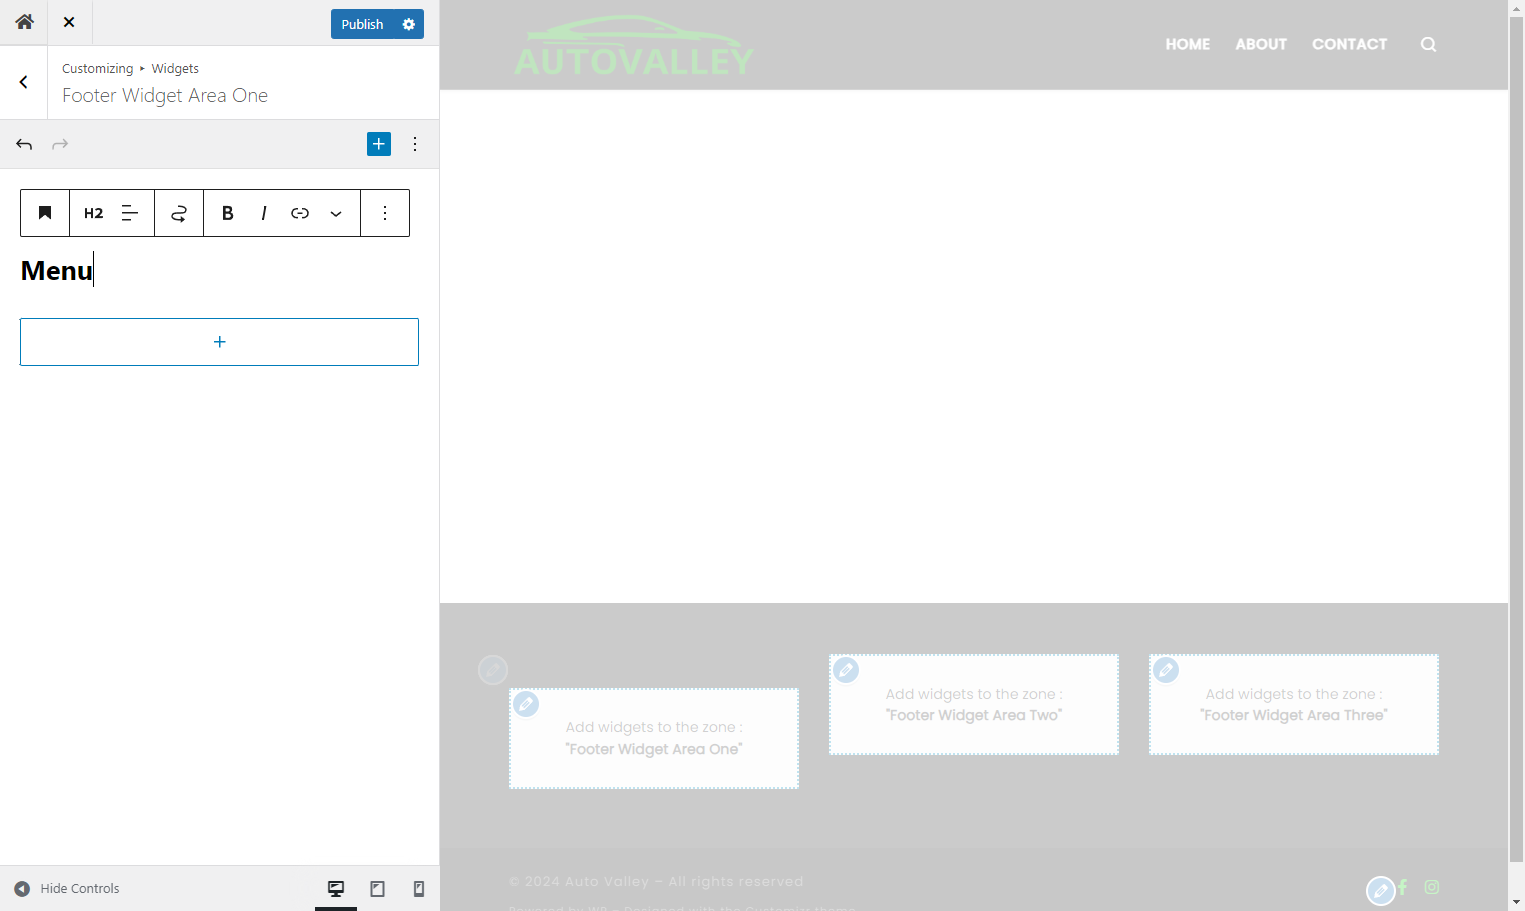The image size is (1525, 911).
Task: Edit Footer Widget Area One pencil
Action: pos(526,704)
